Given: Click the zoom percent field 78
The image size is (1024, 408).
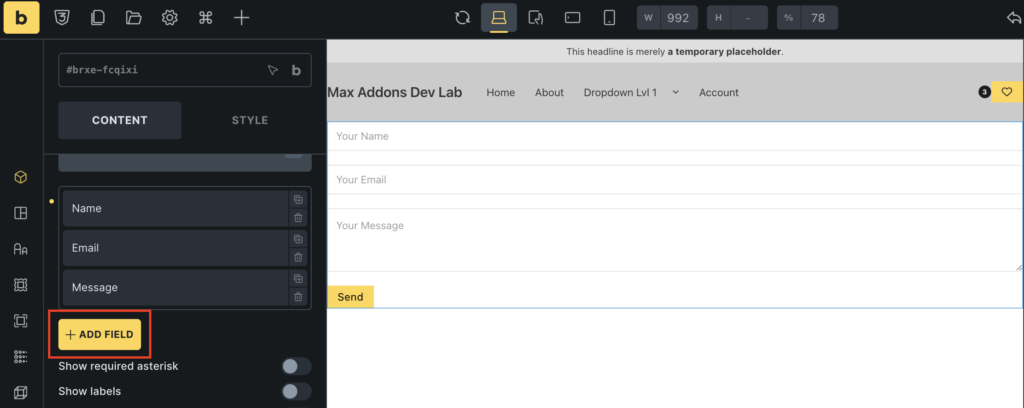Looking at the screenshot, I should click(x=818, y=18).
